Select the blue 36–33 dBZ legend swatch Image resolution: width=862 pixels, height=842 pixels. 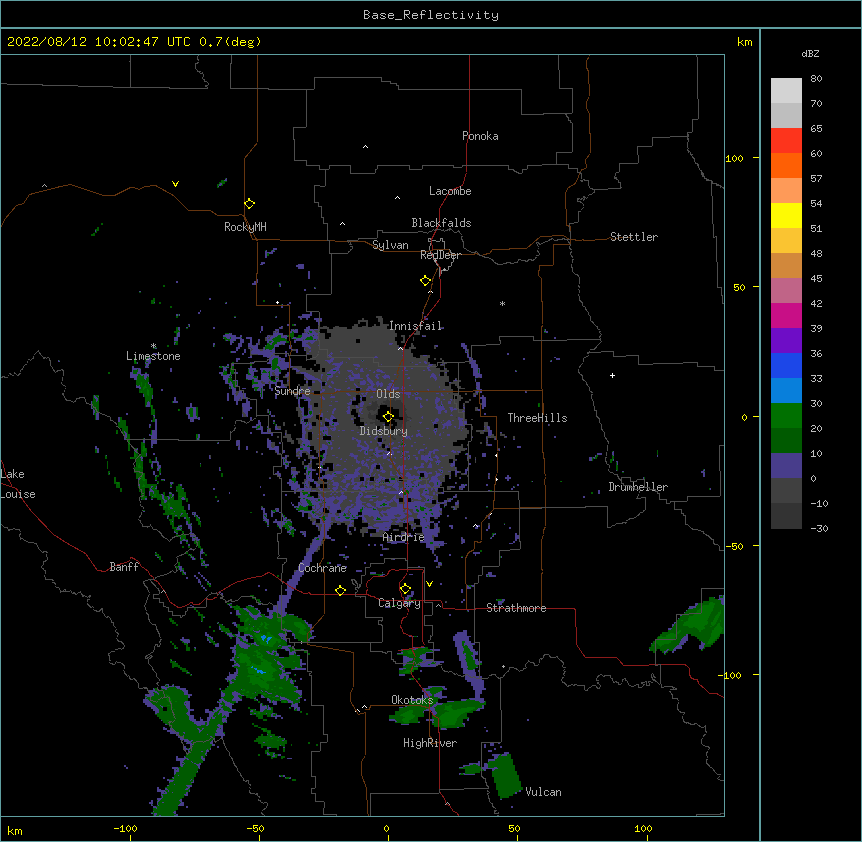(786, 365)
